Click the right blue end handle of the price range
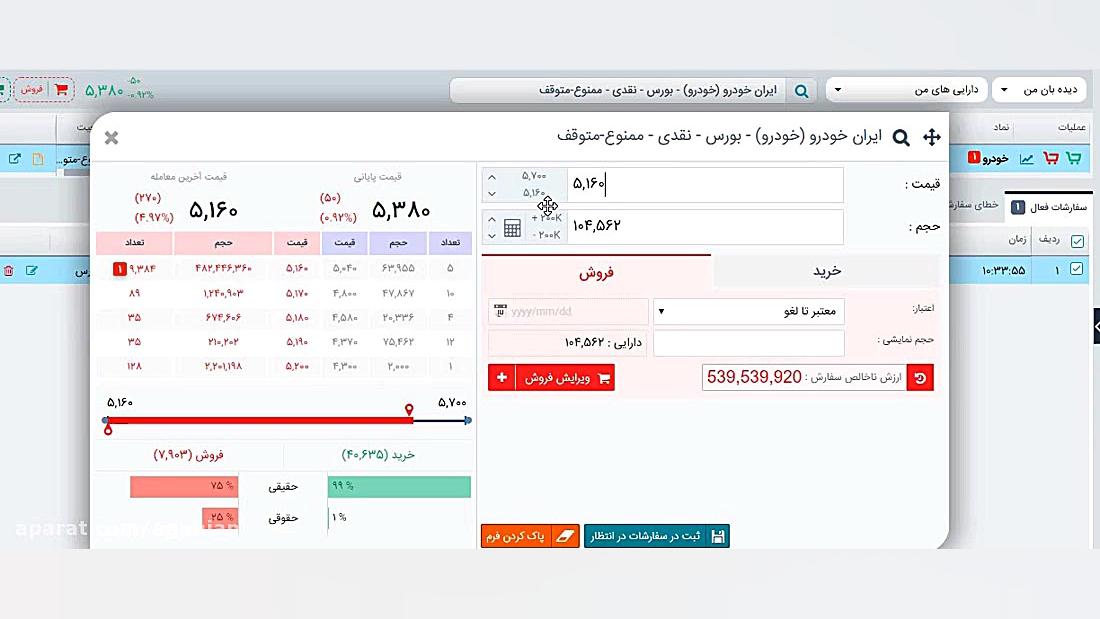The width and height of the screenshot is (1100, 619). click(468, 420)
